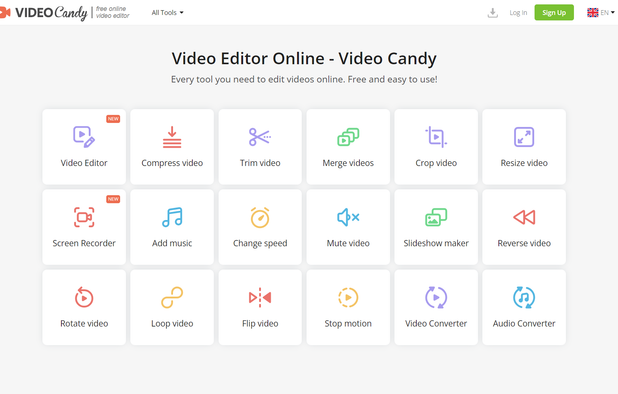Open the Resize video icon
Screen dimensions: 618x394
[524, 137]
